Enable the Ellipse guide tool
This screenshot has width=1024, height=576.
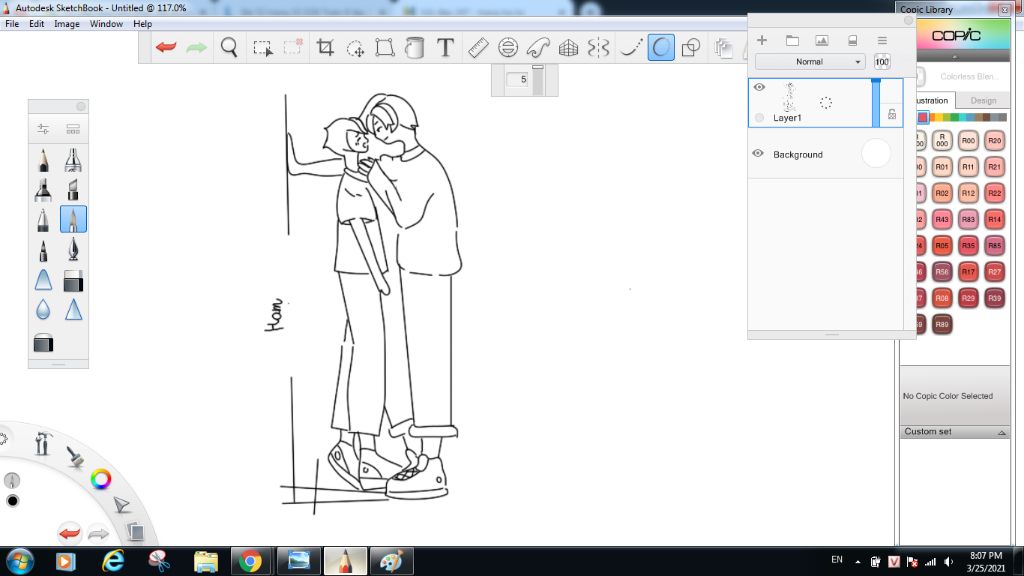507,47
